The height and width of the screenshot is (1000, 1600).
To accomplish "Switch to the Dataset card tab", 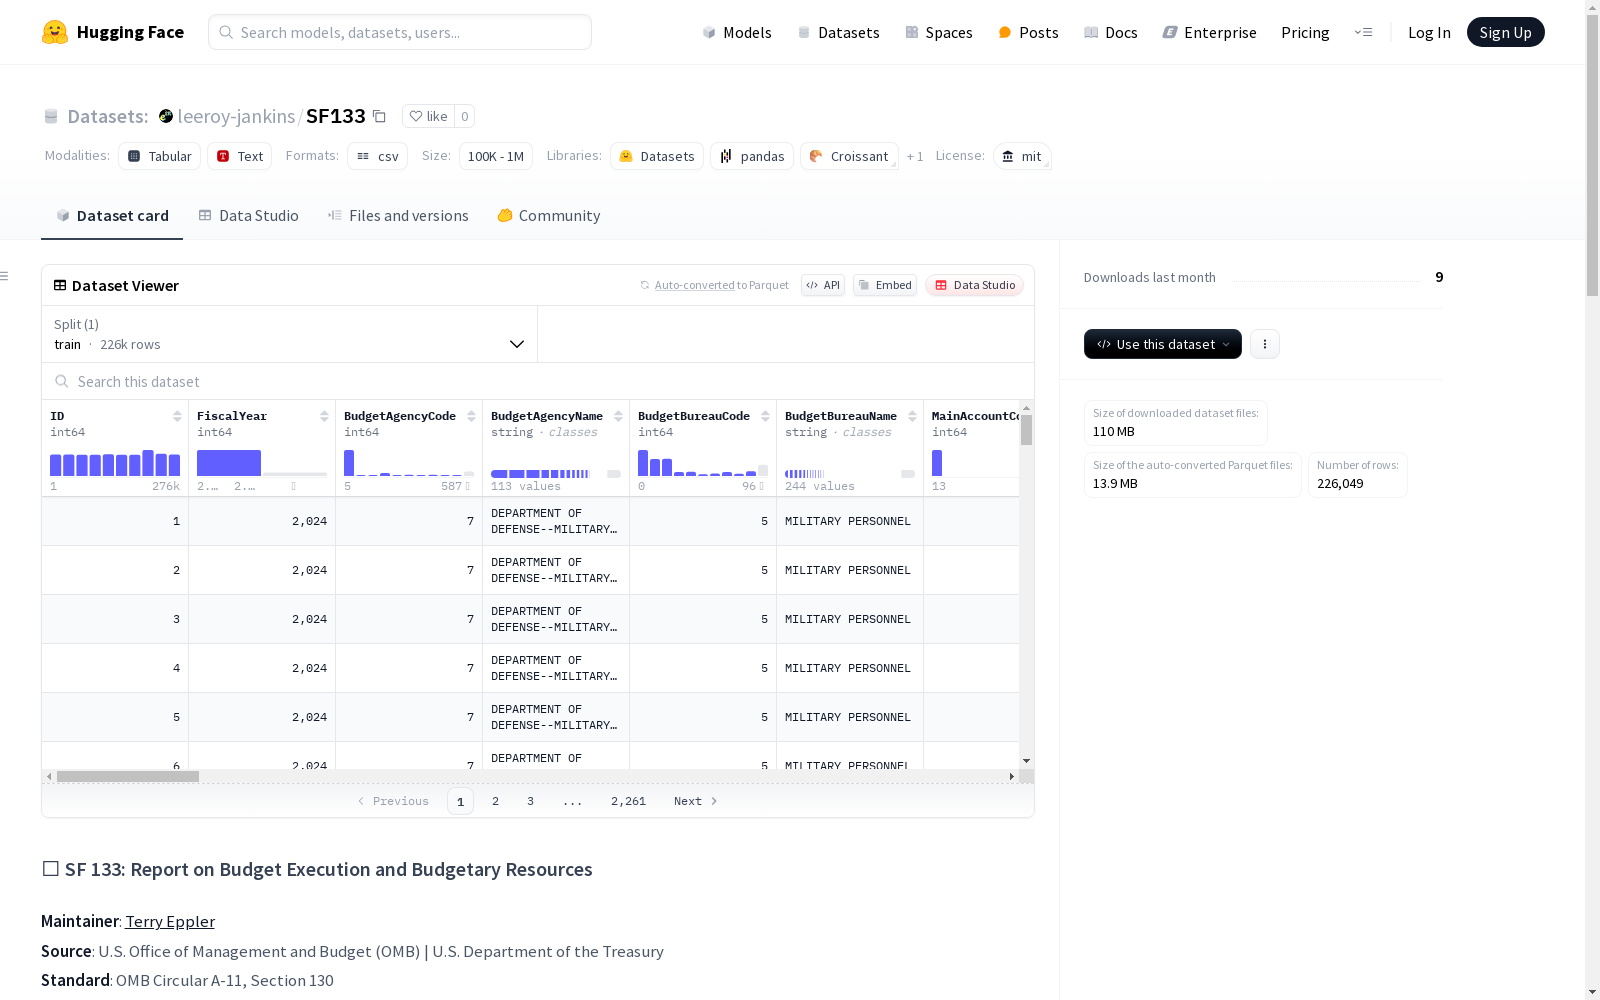I will pos(112,216).
